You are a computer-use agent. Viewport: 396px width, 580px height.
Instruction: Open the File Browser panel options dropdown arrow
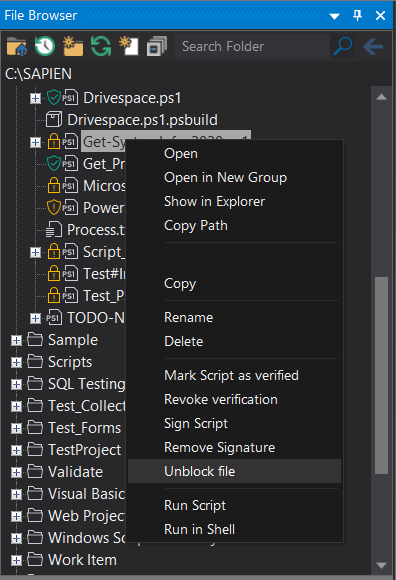(x=334, y=16)
